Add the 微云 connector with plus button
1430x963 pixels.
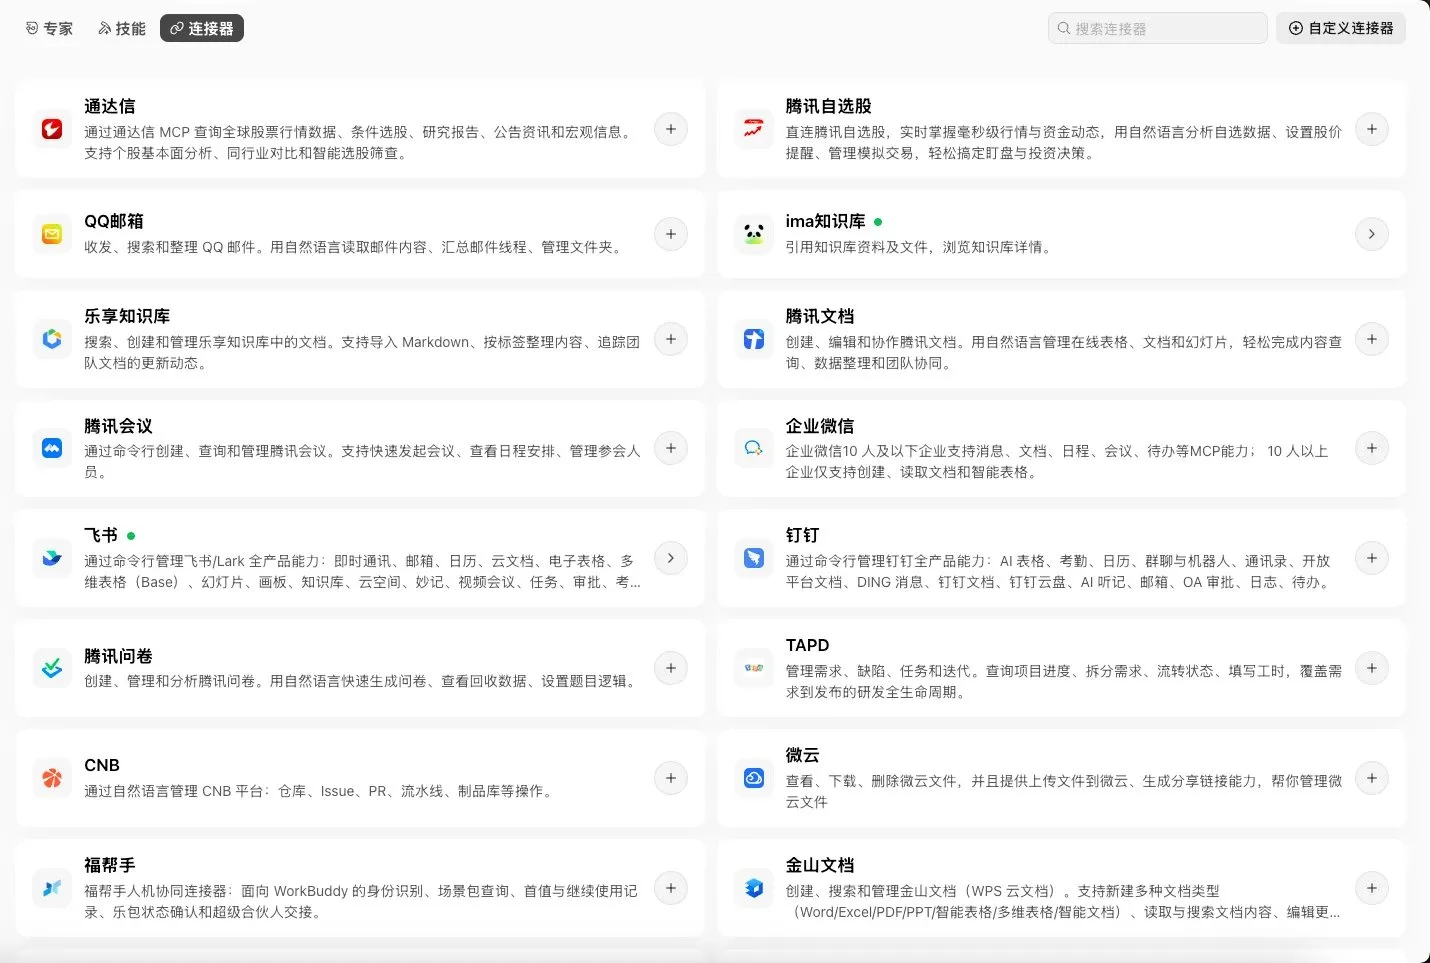pos(1372,778)
